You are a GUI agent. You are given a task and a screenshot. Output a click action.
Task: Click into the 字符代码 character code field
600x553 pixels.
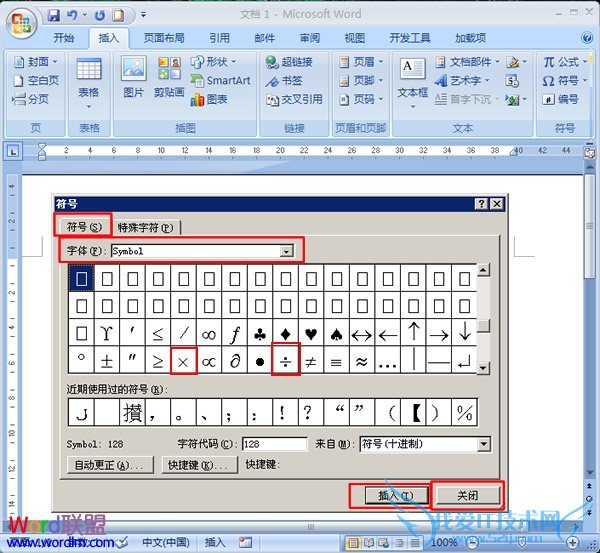click(x=274, y=444)
